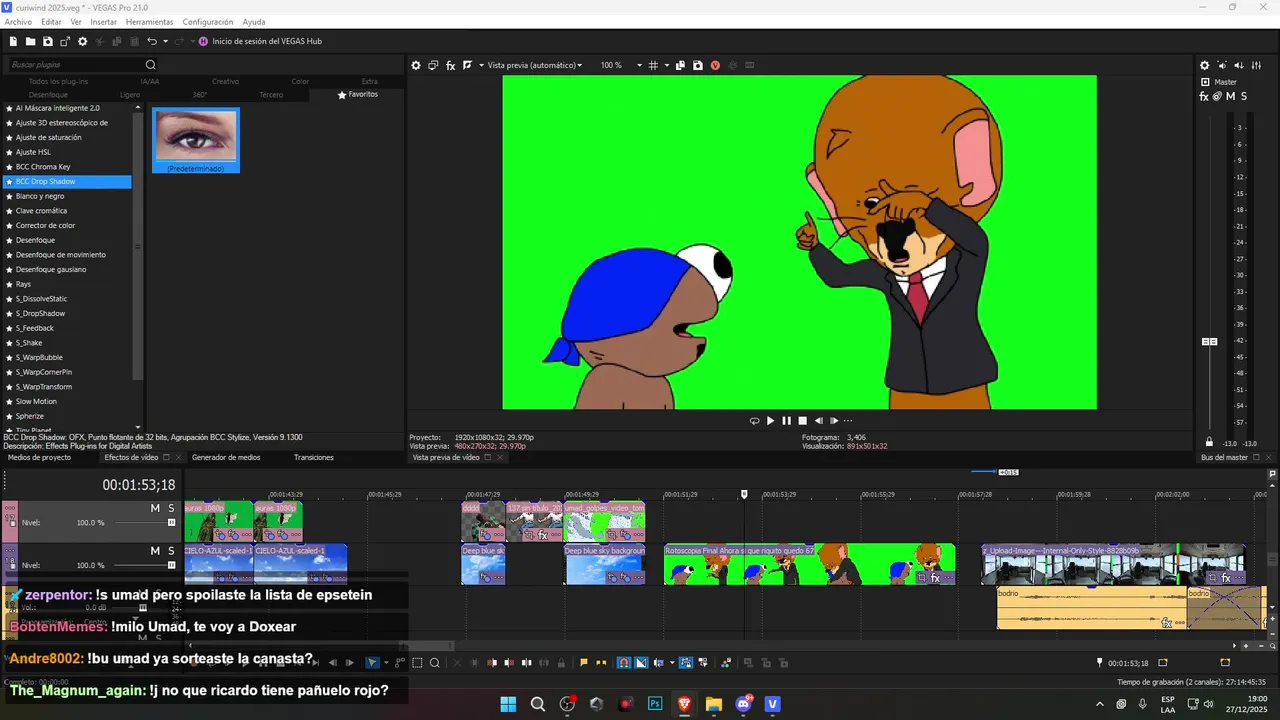Select the zoom magnifier tool in timeline toolbar
1280x720 pixels.
pos(435,662)
